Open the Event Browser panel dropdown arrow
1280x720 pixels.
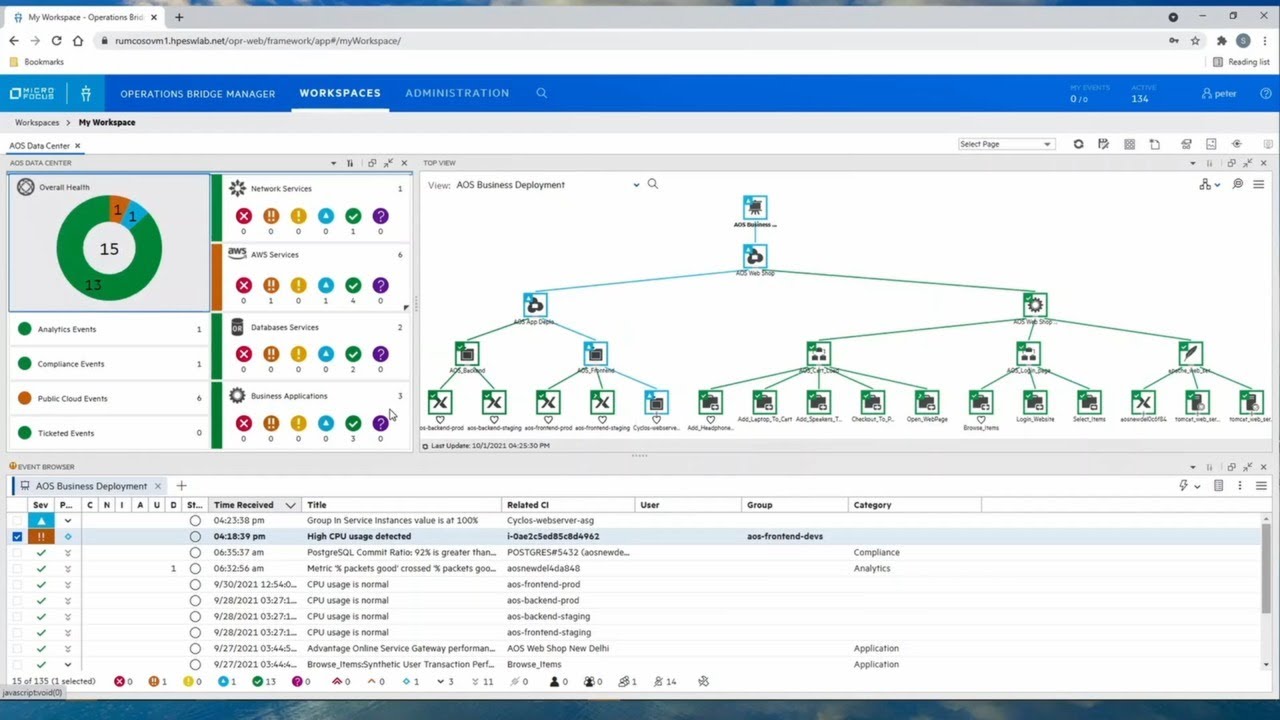tap(1192, 467)
